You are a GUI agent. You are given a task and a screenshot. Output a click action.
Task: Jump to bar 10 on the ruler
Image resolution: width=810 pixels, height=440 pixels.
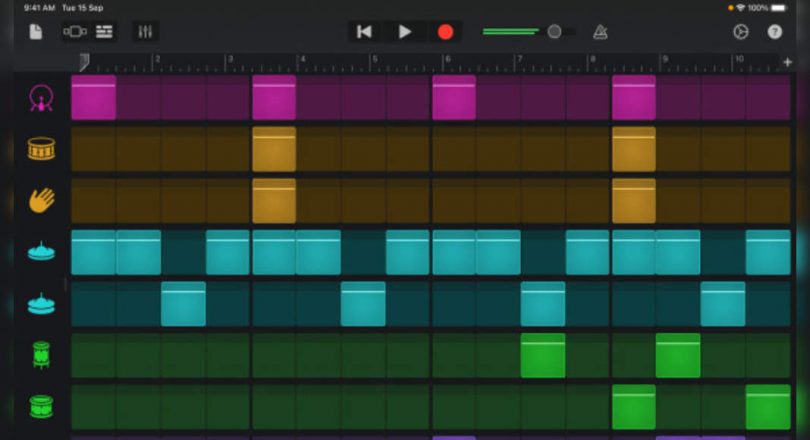(x=739, y=59)
